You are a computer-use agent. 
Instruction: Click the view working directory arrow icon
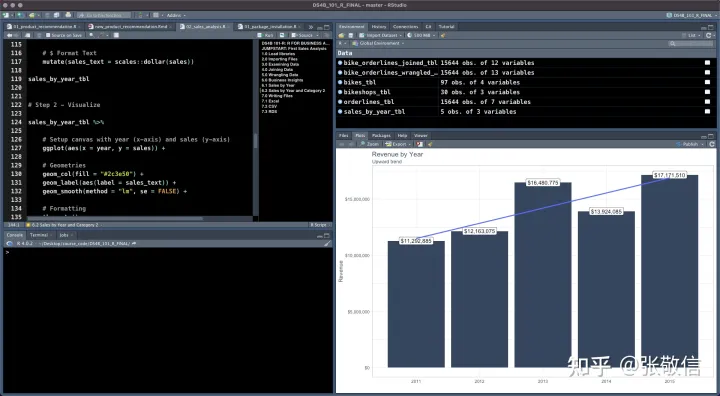(134, 243)
